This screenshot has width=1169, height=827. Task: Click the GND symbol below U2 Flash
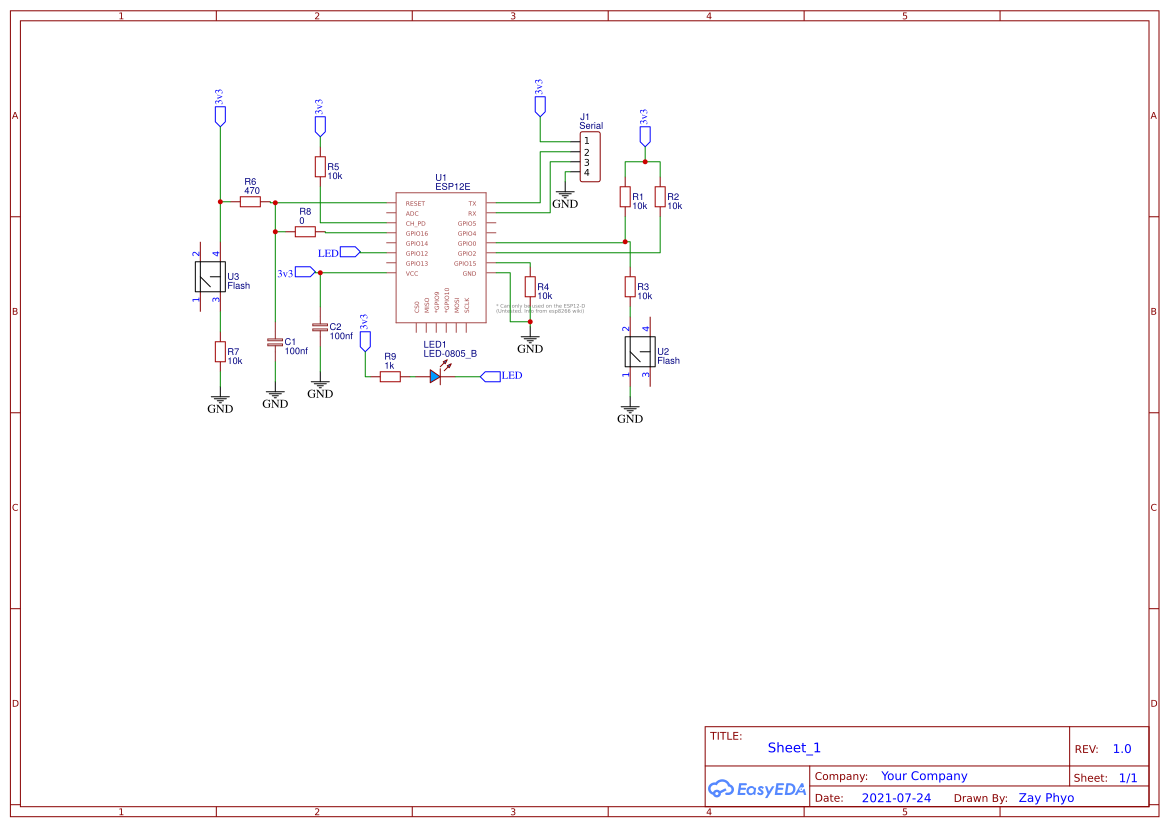pos(630,415)
